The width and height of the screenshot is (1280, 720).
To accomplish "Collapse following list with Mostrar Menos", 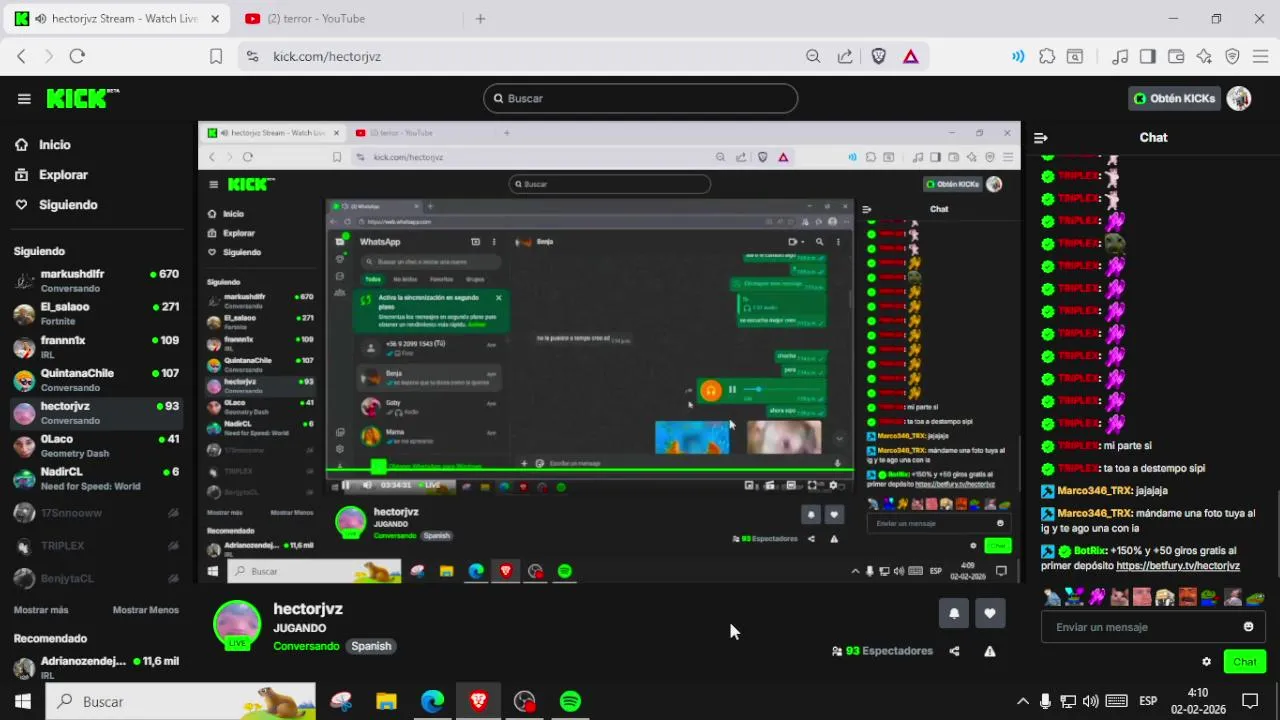I will (x=146, y=610).
